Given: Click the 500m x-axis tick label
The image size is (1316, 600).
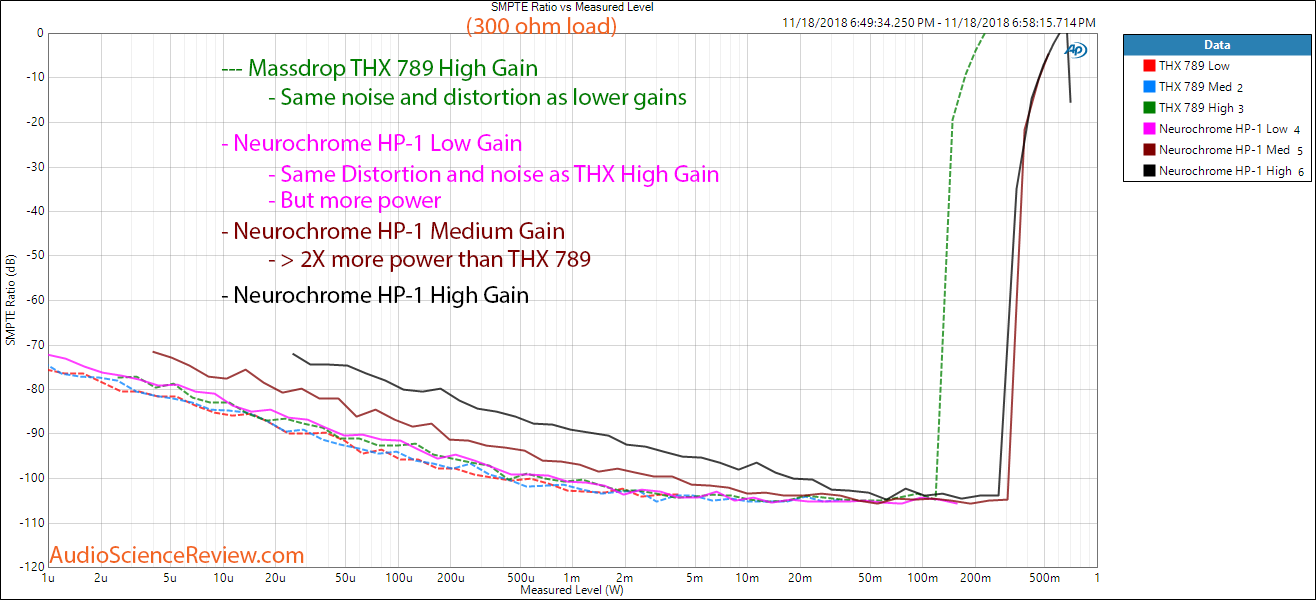Looking at the screenshot, I should pyautogui.click(x=1045, y=578).
